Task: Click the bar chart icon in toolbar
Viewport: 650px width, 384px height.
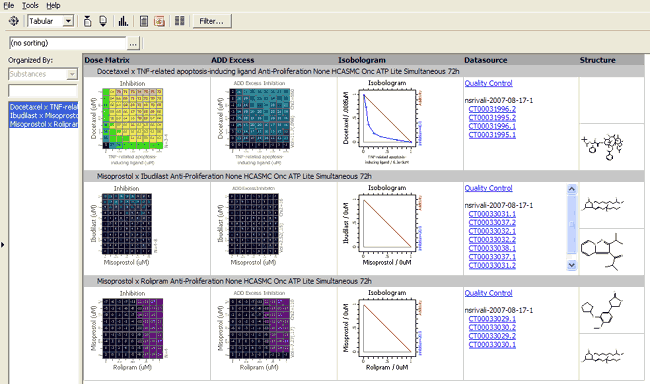Action: coord(123,21)
